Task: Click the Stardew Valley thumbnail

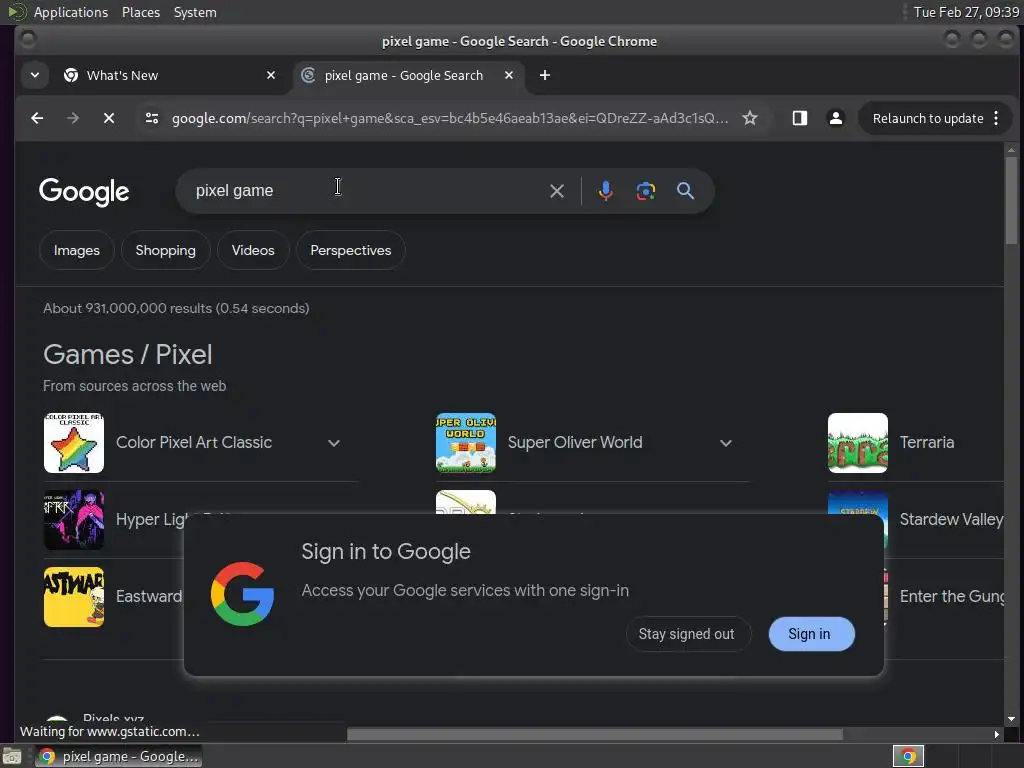Action: click(x=857, y=502)
